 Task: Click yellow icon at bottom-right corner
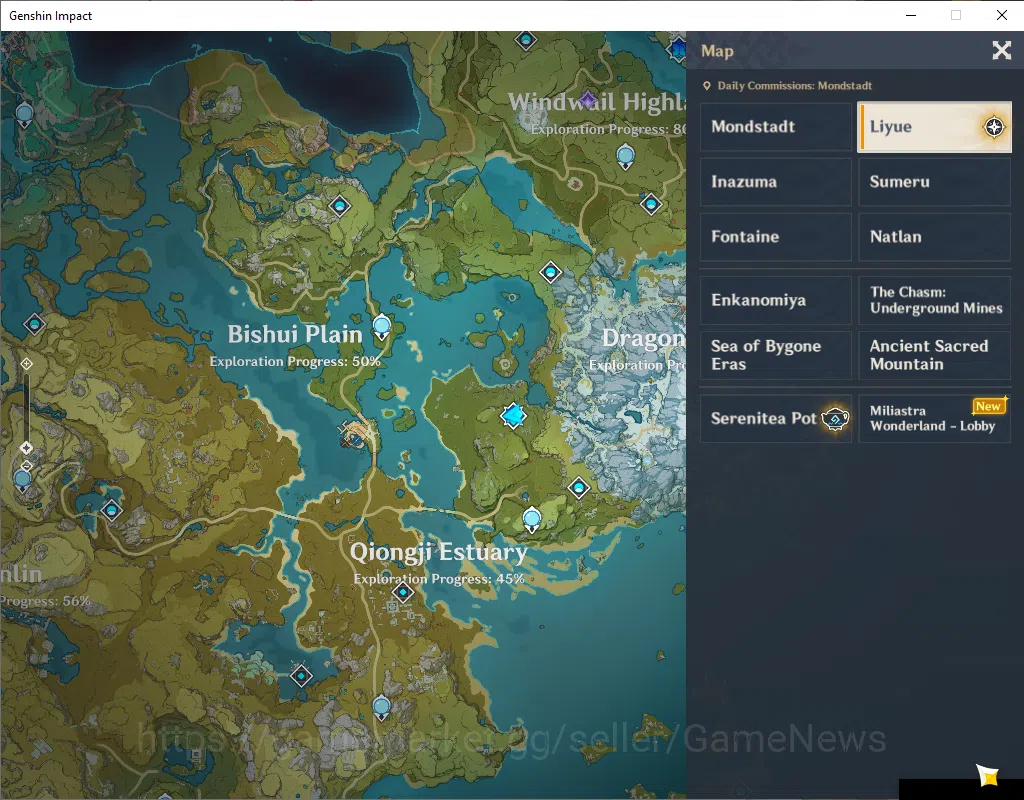point(988,775)
